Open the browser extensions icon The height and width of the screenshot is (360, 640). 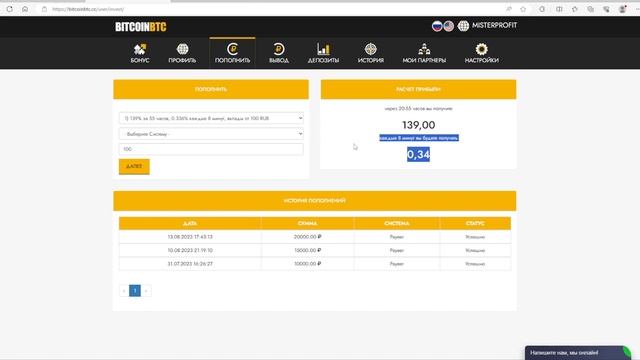(x=542, y=9)
